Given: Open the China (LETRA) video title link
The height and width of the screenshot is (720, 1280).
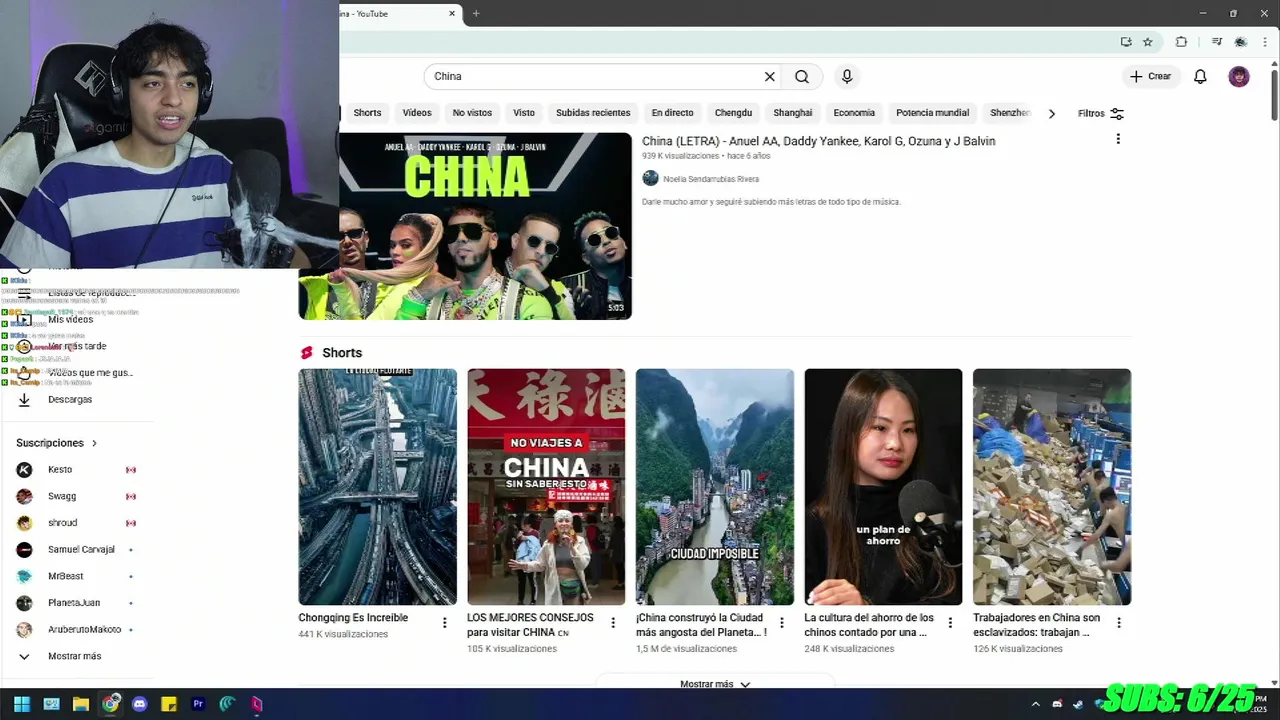Looking at the screenshot, I should pos(818,141).
